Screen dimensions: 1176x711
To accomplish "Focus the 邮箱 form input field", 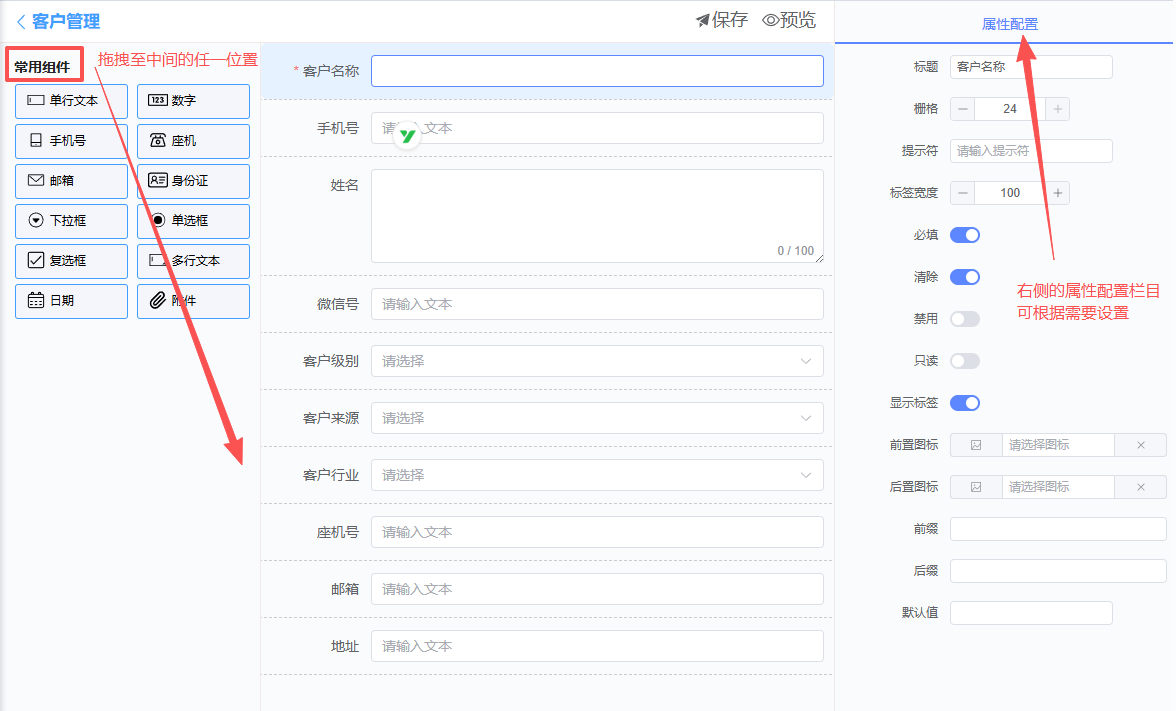I will [x=597, y=589].
